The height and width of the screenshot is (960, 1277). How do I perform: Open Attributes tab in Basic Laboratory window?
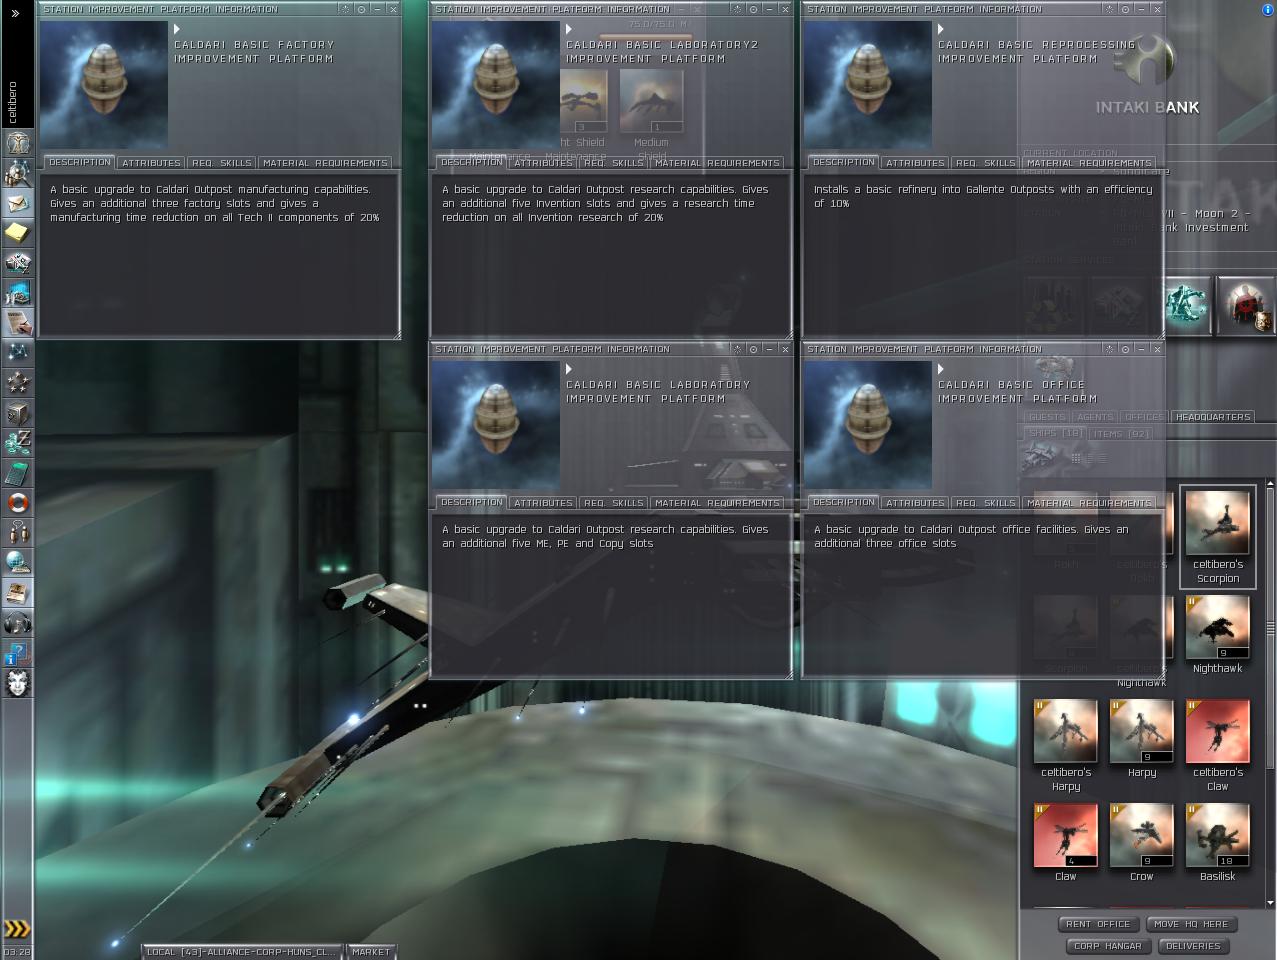pyautogui.click(x=543, y=503)
